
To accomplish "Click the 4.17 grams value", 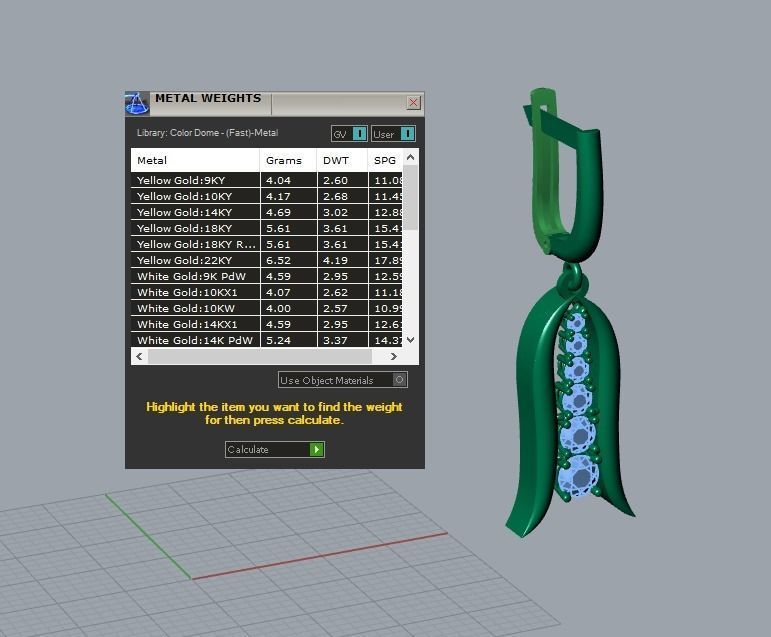I will click(x=278, y=196).
